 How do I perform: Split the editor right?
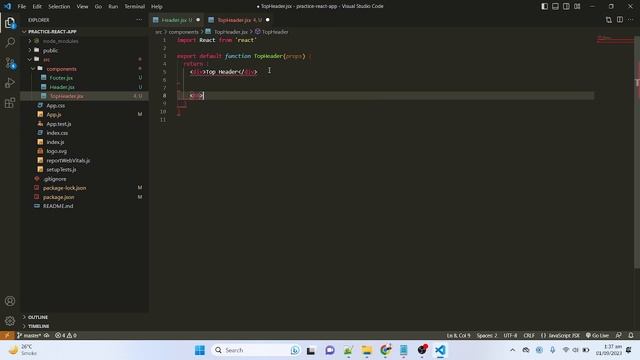(x=620, y=20)
